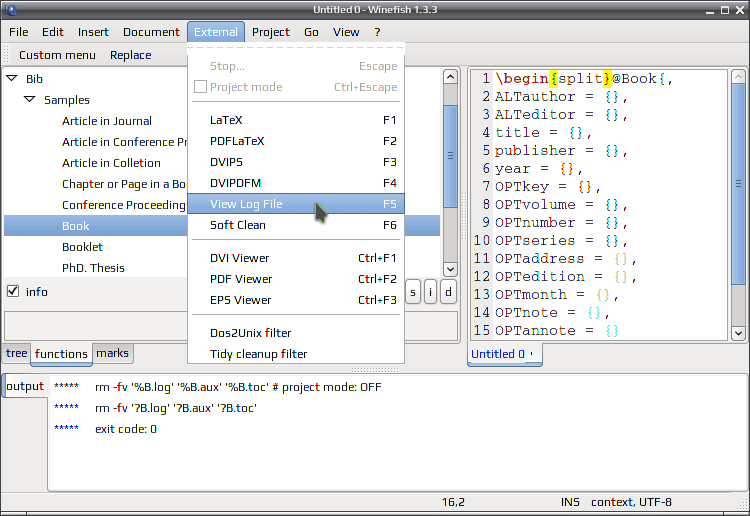Click the 'd' button

click(x=448, y=292)
